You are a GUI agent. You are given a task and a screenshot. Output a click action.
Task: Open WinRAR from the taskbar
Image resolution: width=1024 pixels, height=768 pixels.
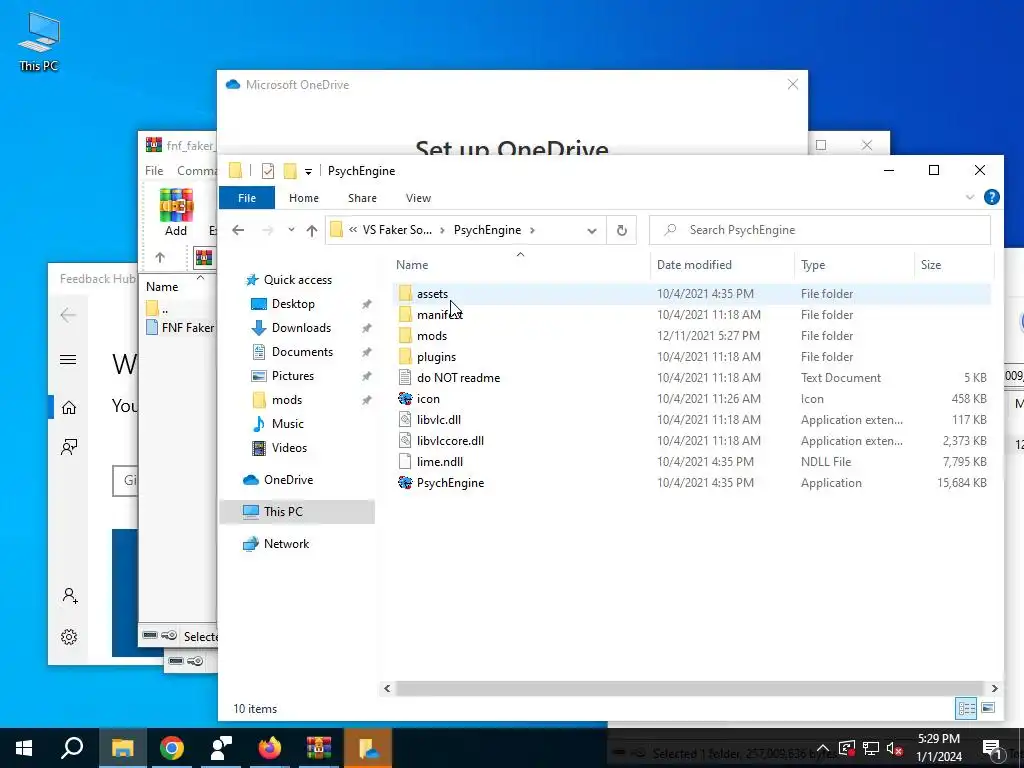(x=319, y=748)
